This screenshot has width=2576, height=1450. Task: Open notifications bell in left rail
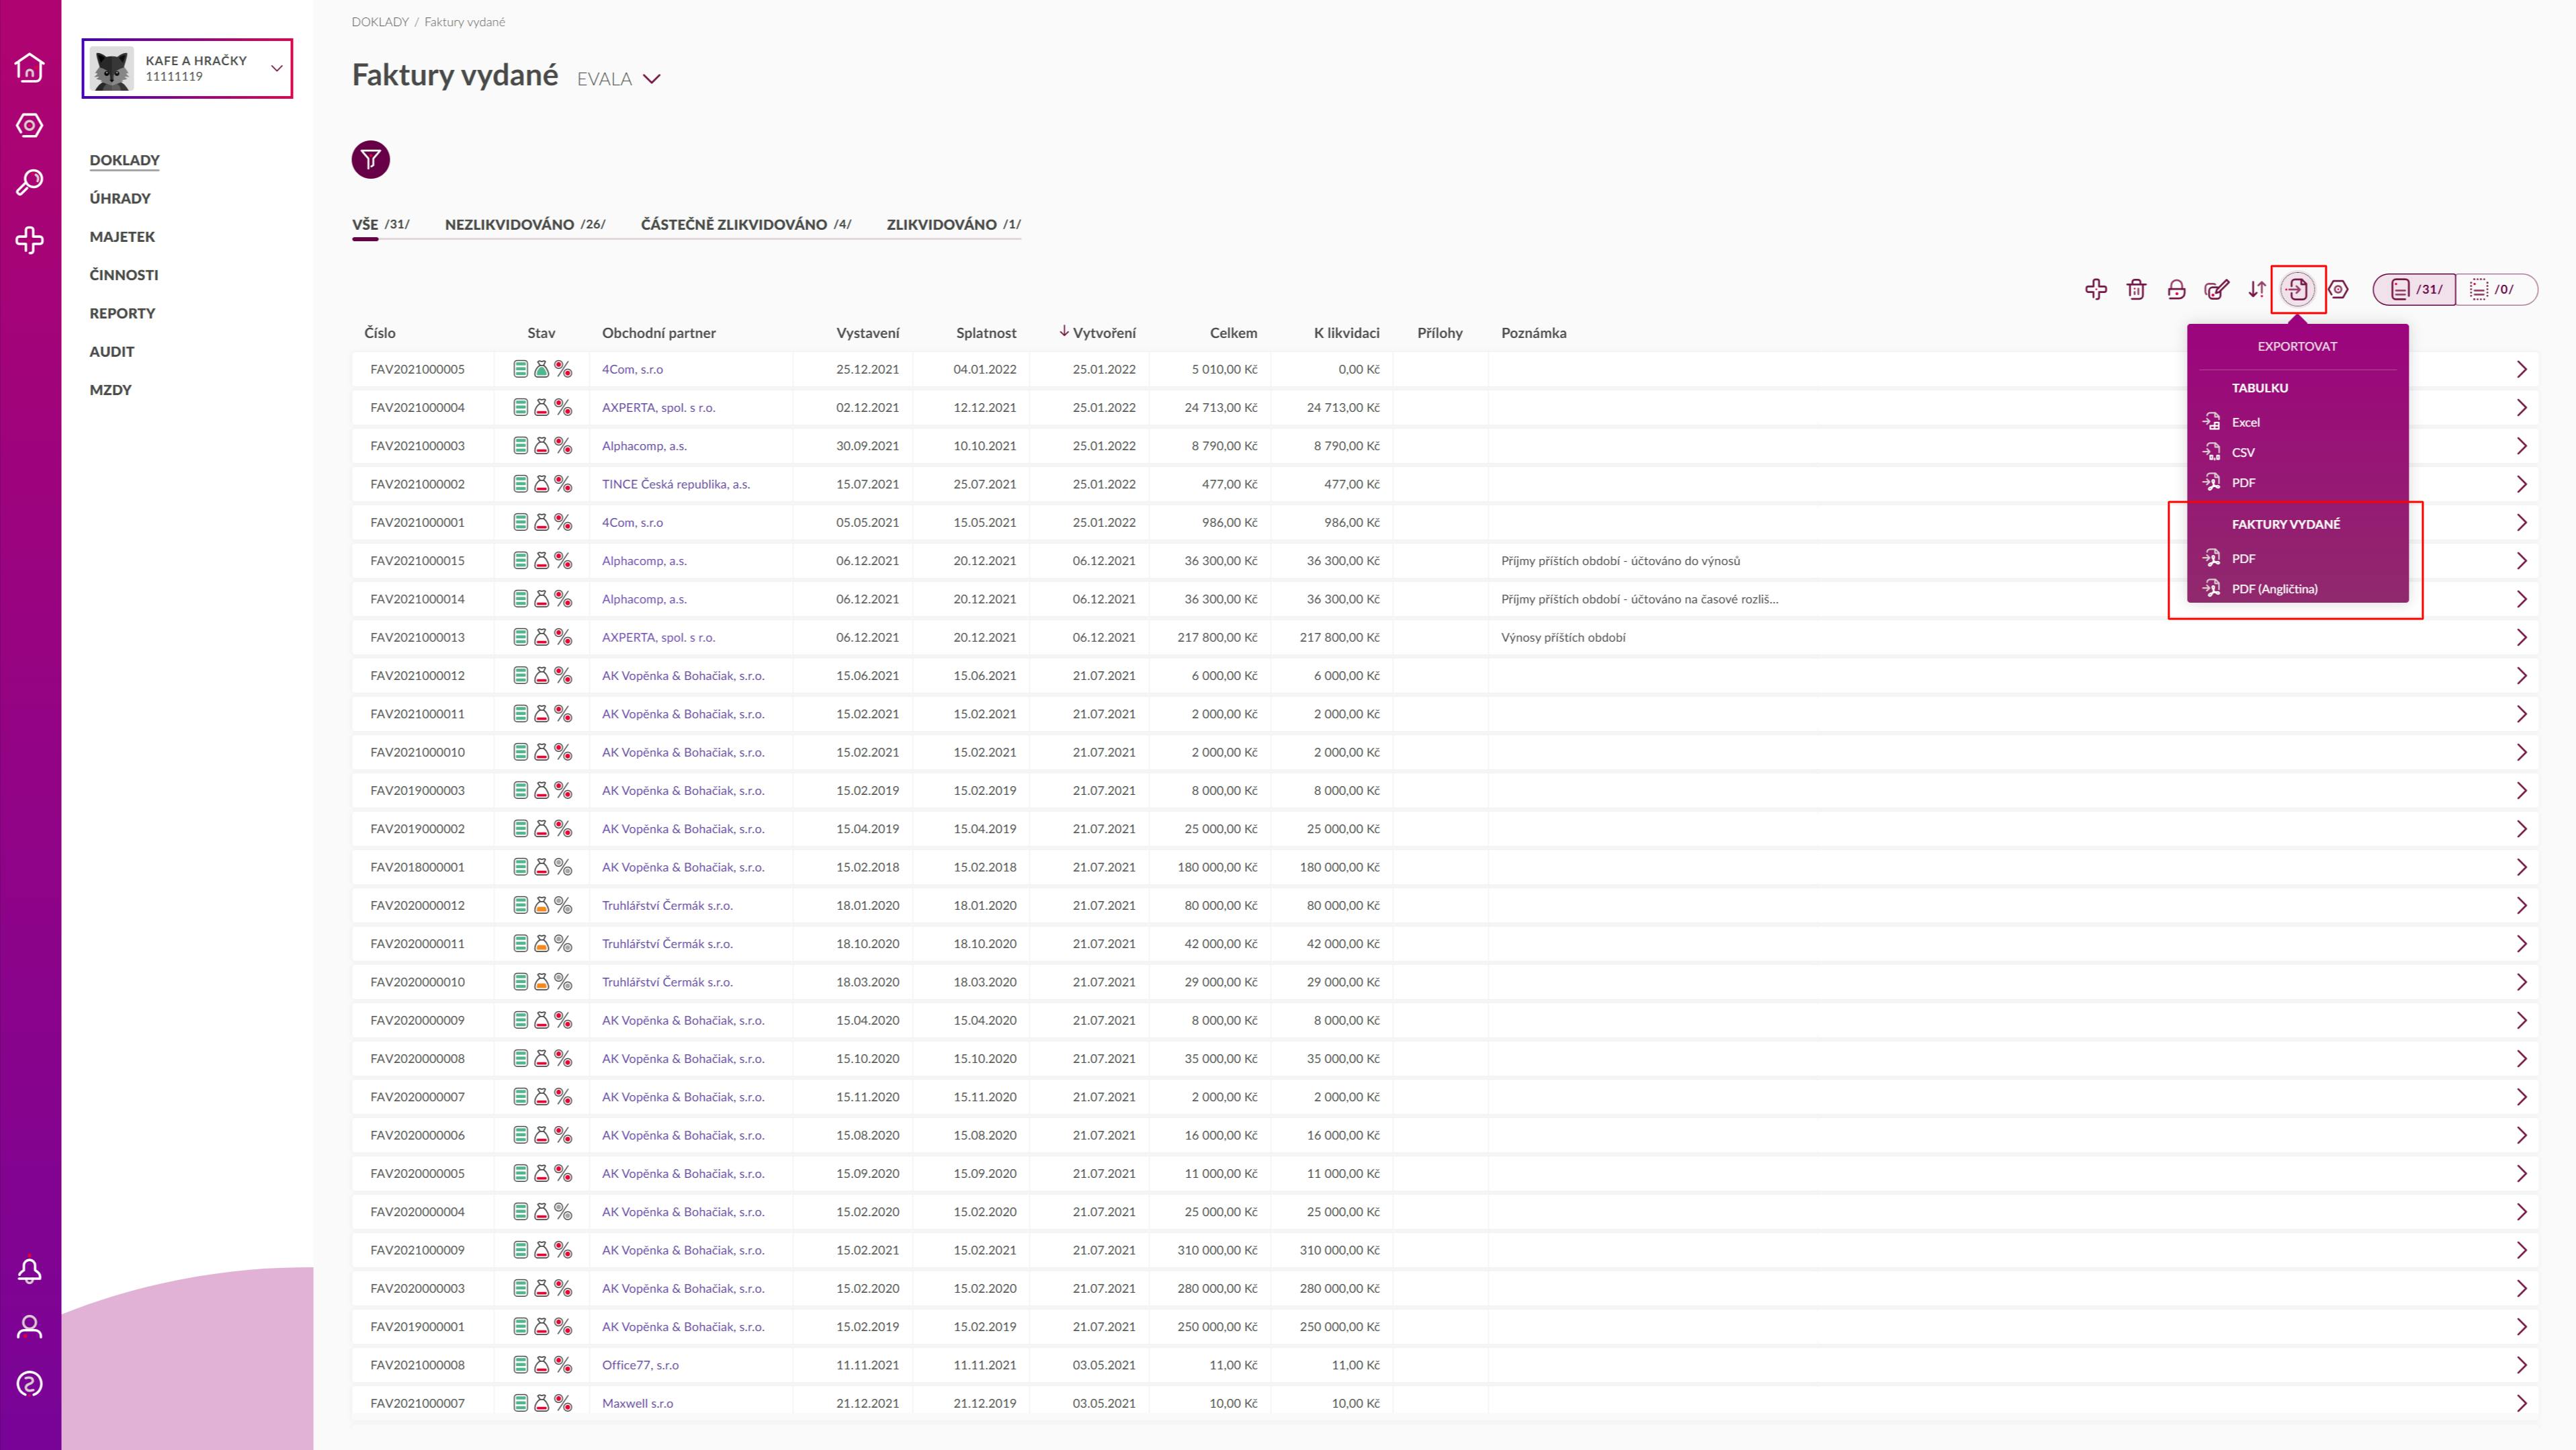30,1270
